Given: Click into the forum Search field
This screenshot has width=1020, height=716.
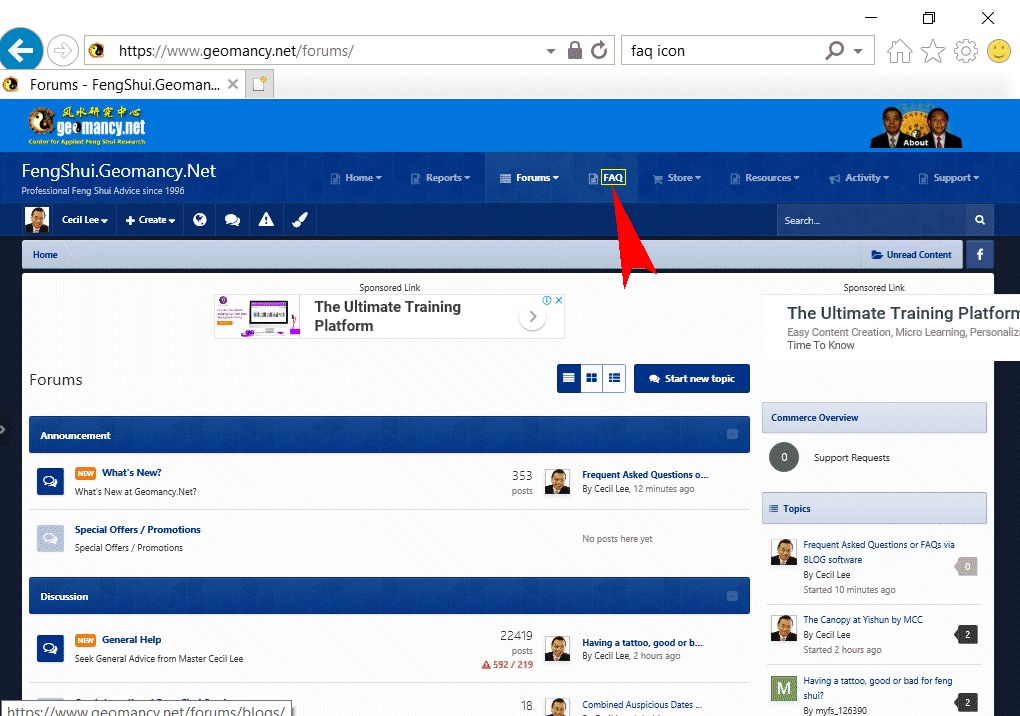Looking at the screenshot, I should (870, 220).
